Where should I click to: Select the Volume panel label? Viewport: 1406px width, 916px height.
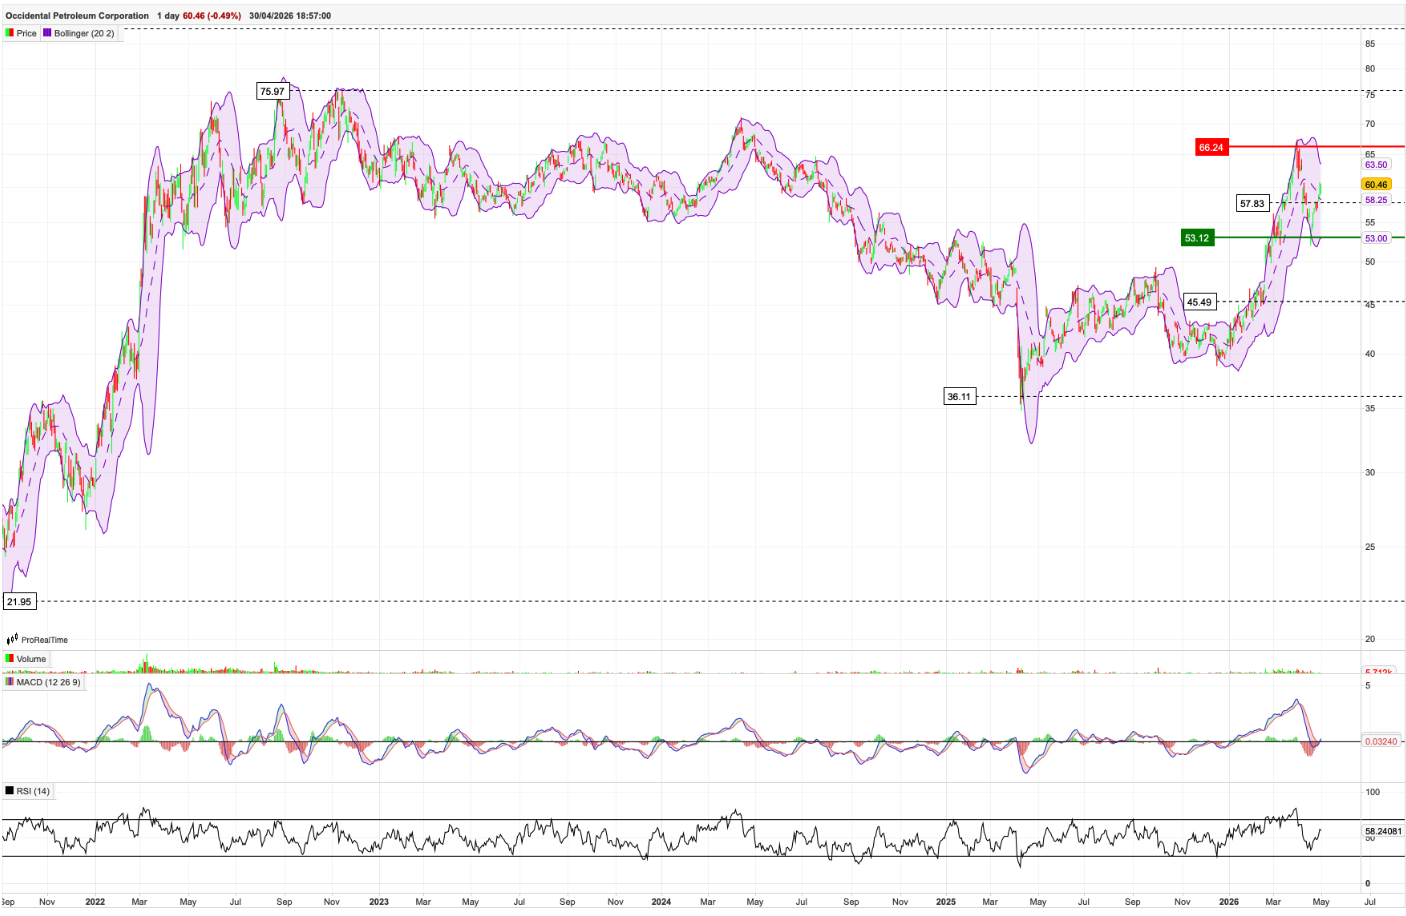point(31,659)
